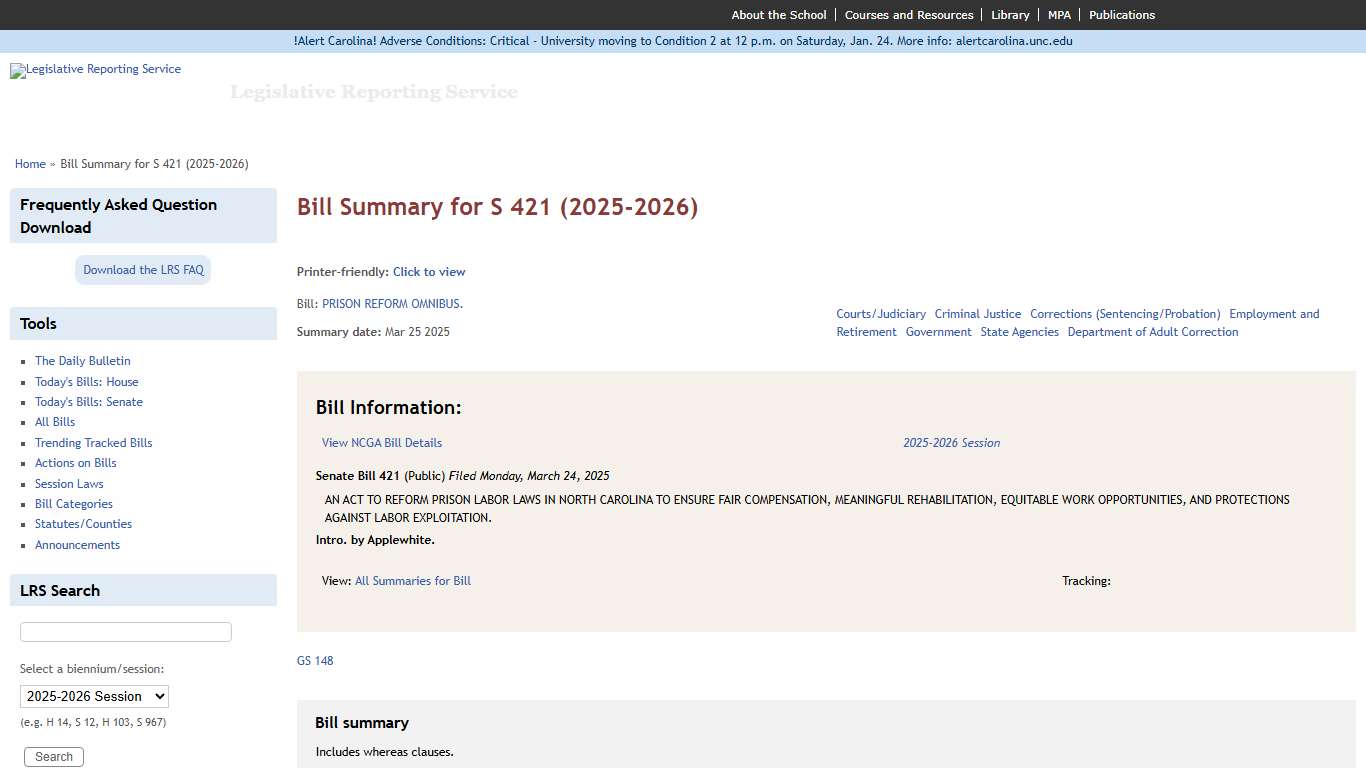Viewport: 1366px width, 768px height.
Task: View All Bills listing
Action: pyautogui.click(x=54, y=421)
